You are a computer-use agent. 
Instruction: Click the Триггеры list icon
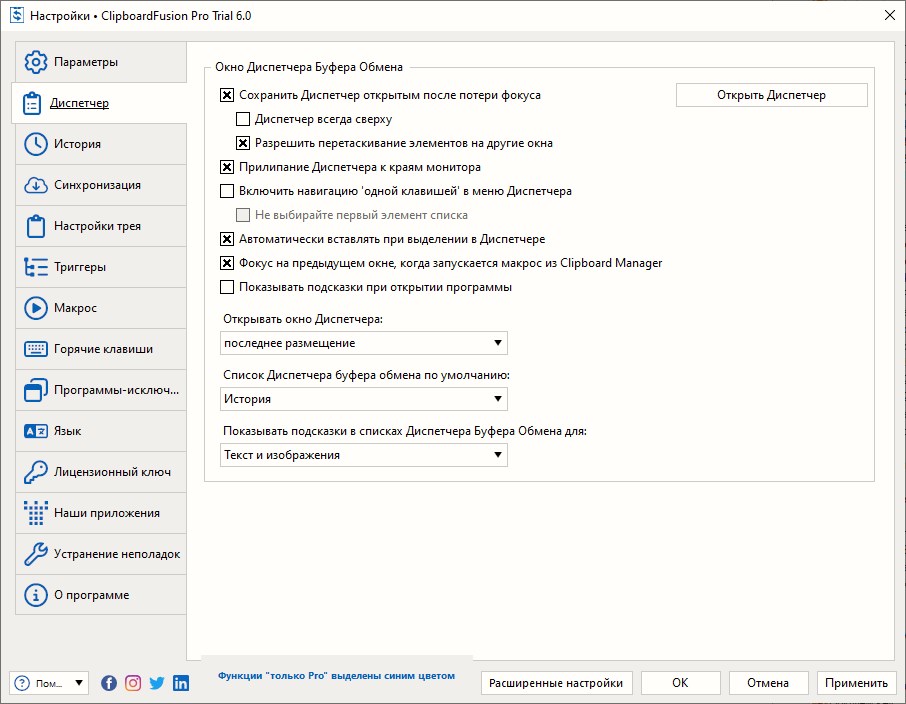pos(35,267)
